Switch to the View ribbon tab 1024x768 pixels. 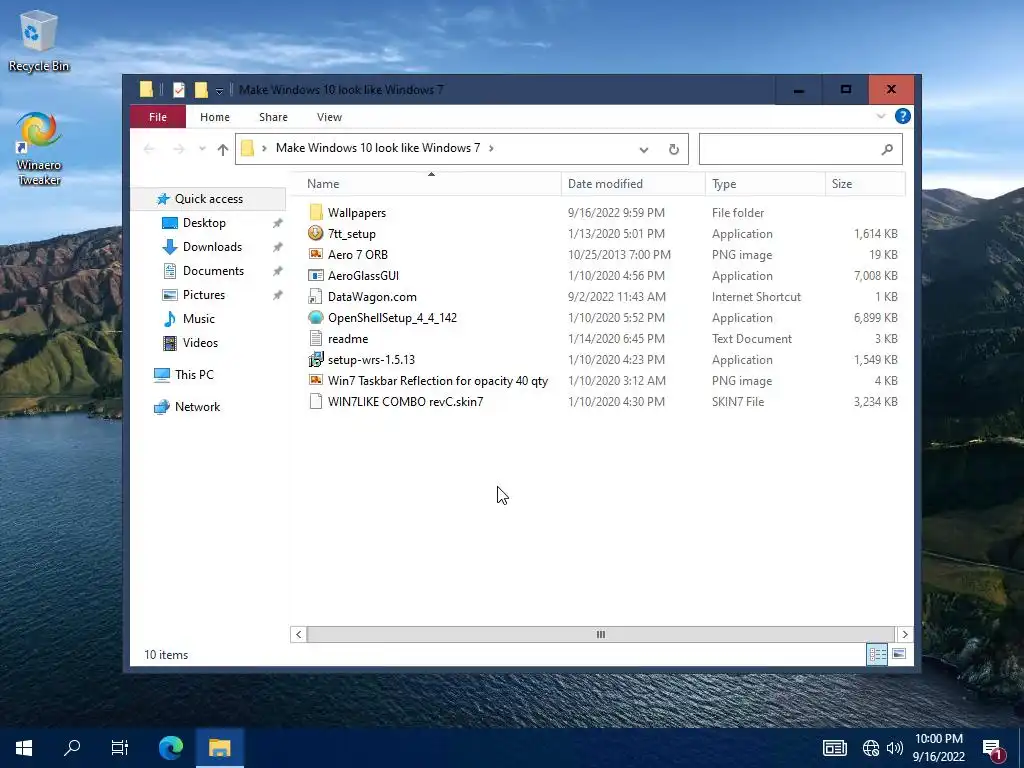click(x=329, y=117)
